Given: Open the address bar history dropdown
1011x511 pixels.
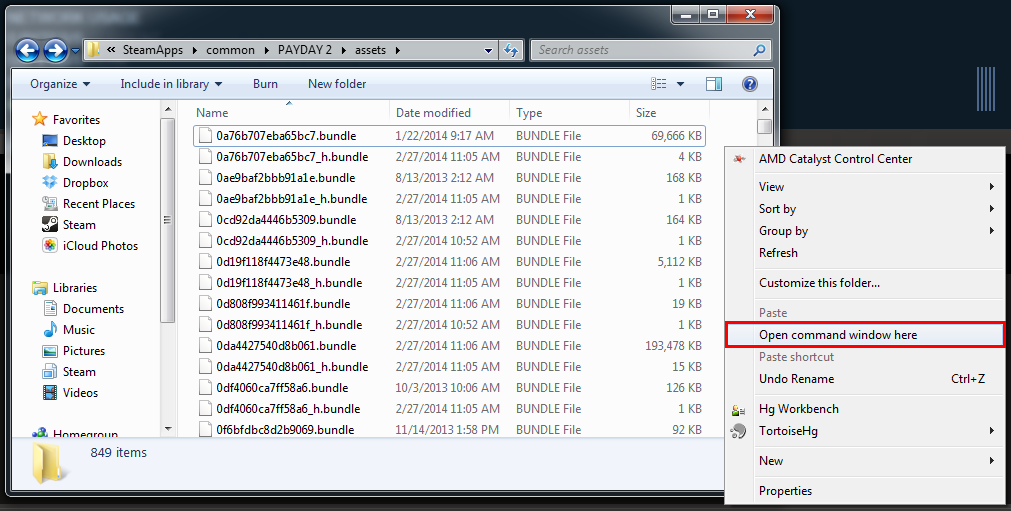Looking at the screenshot, I should (x=488, y=50).
